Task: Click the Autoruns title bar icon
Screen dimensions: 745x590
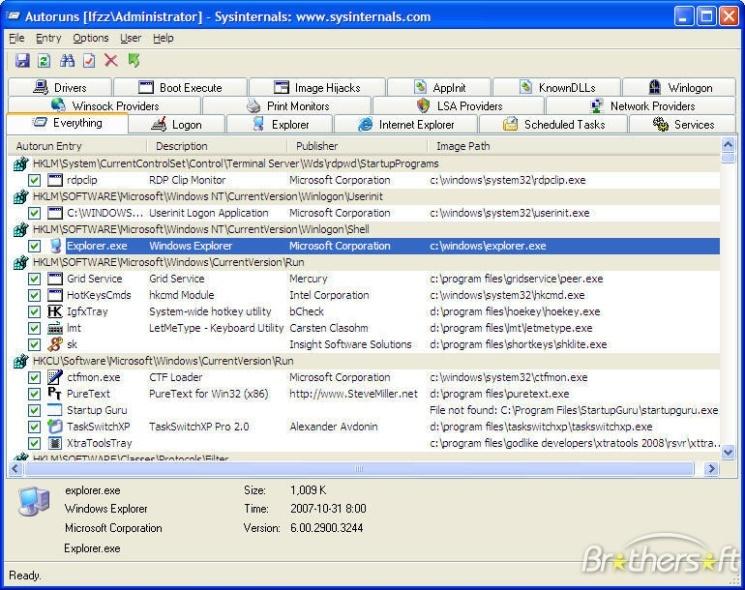Action: (x=14, y=16)
